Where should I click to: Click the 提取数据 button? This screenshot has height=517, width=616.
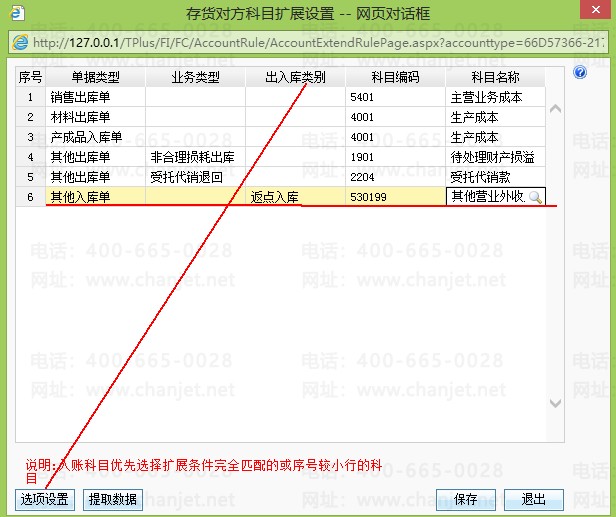[x=113, y=499]
